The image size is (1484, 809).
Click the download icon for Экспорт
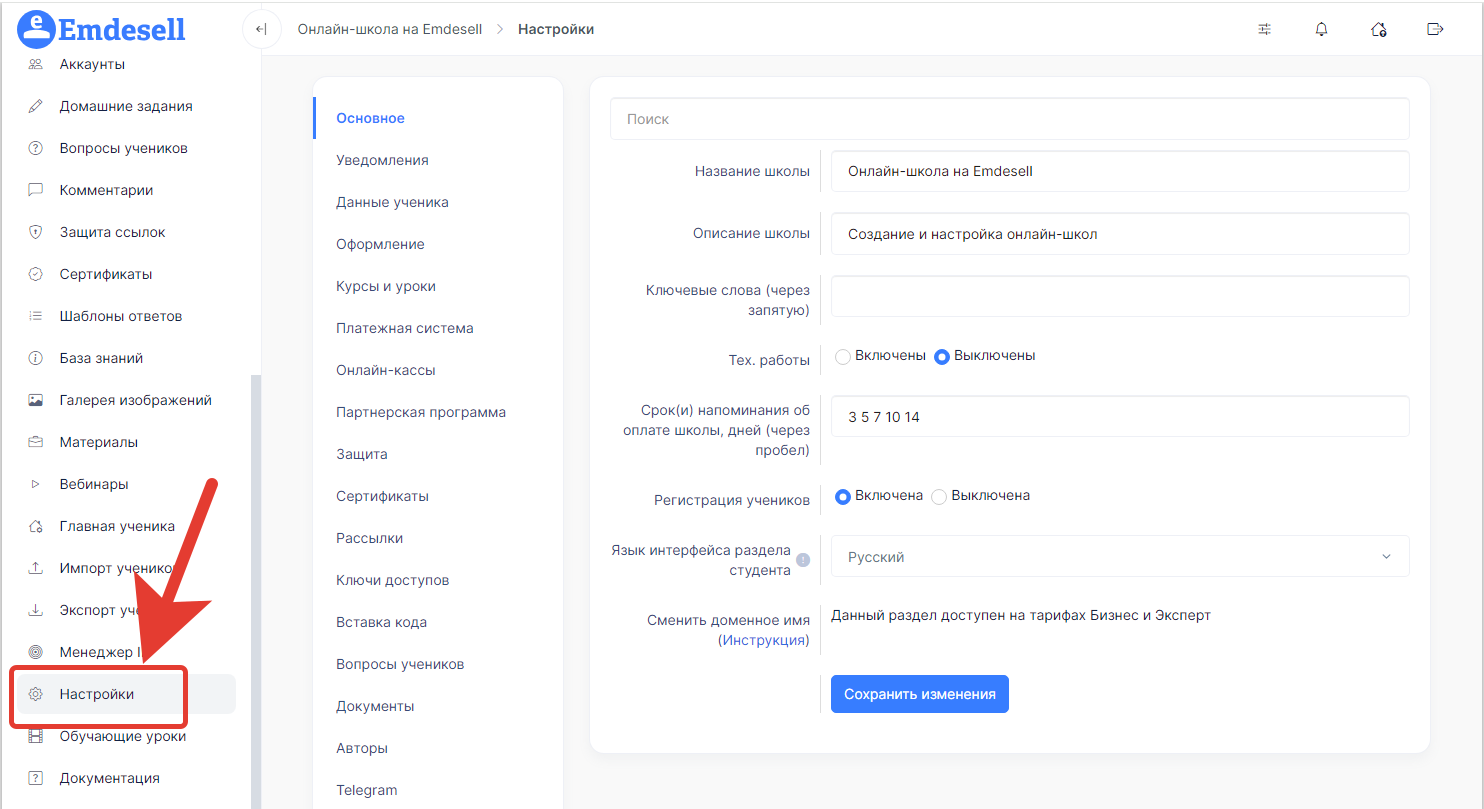click(36, 610)
